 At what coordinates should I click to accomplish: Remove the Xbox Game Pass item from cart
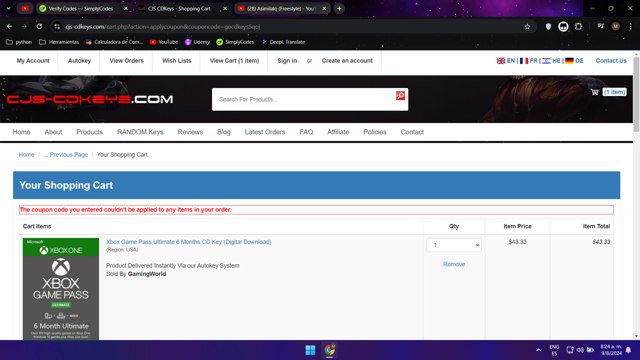454,264
